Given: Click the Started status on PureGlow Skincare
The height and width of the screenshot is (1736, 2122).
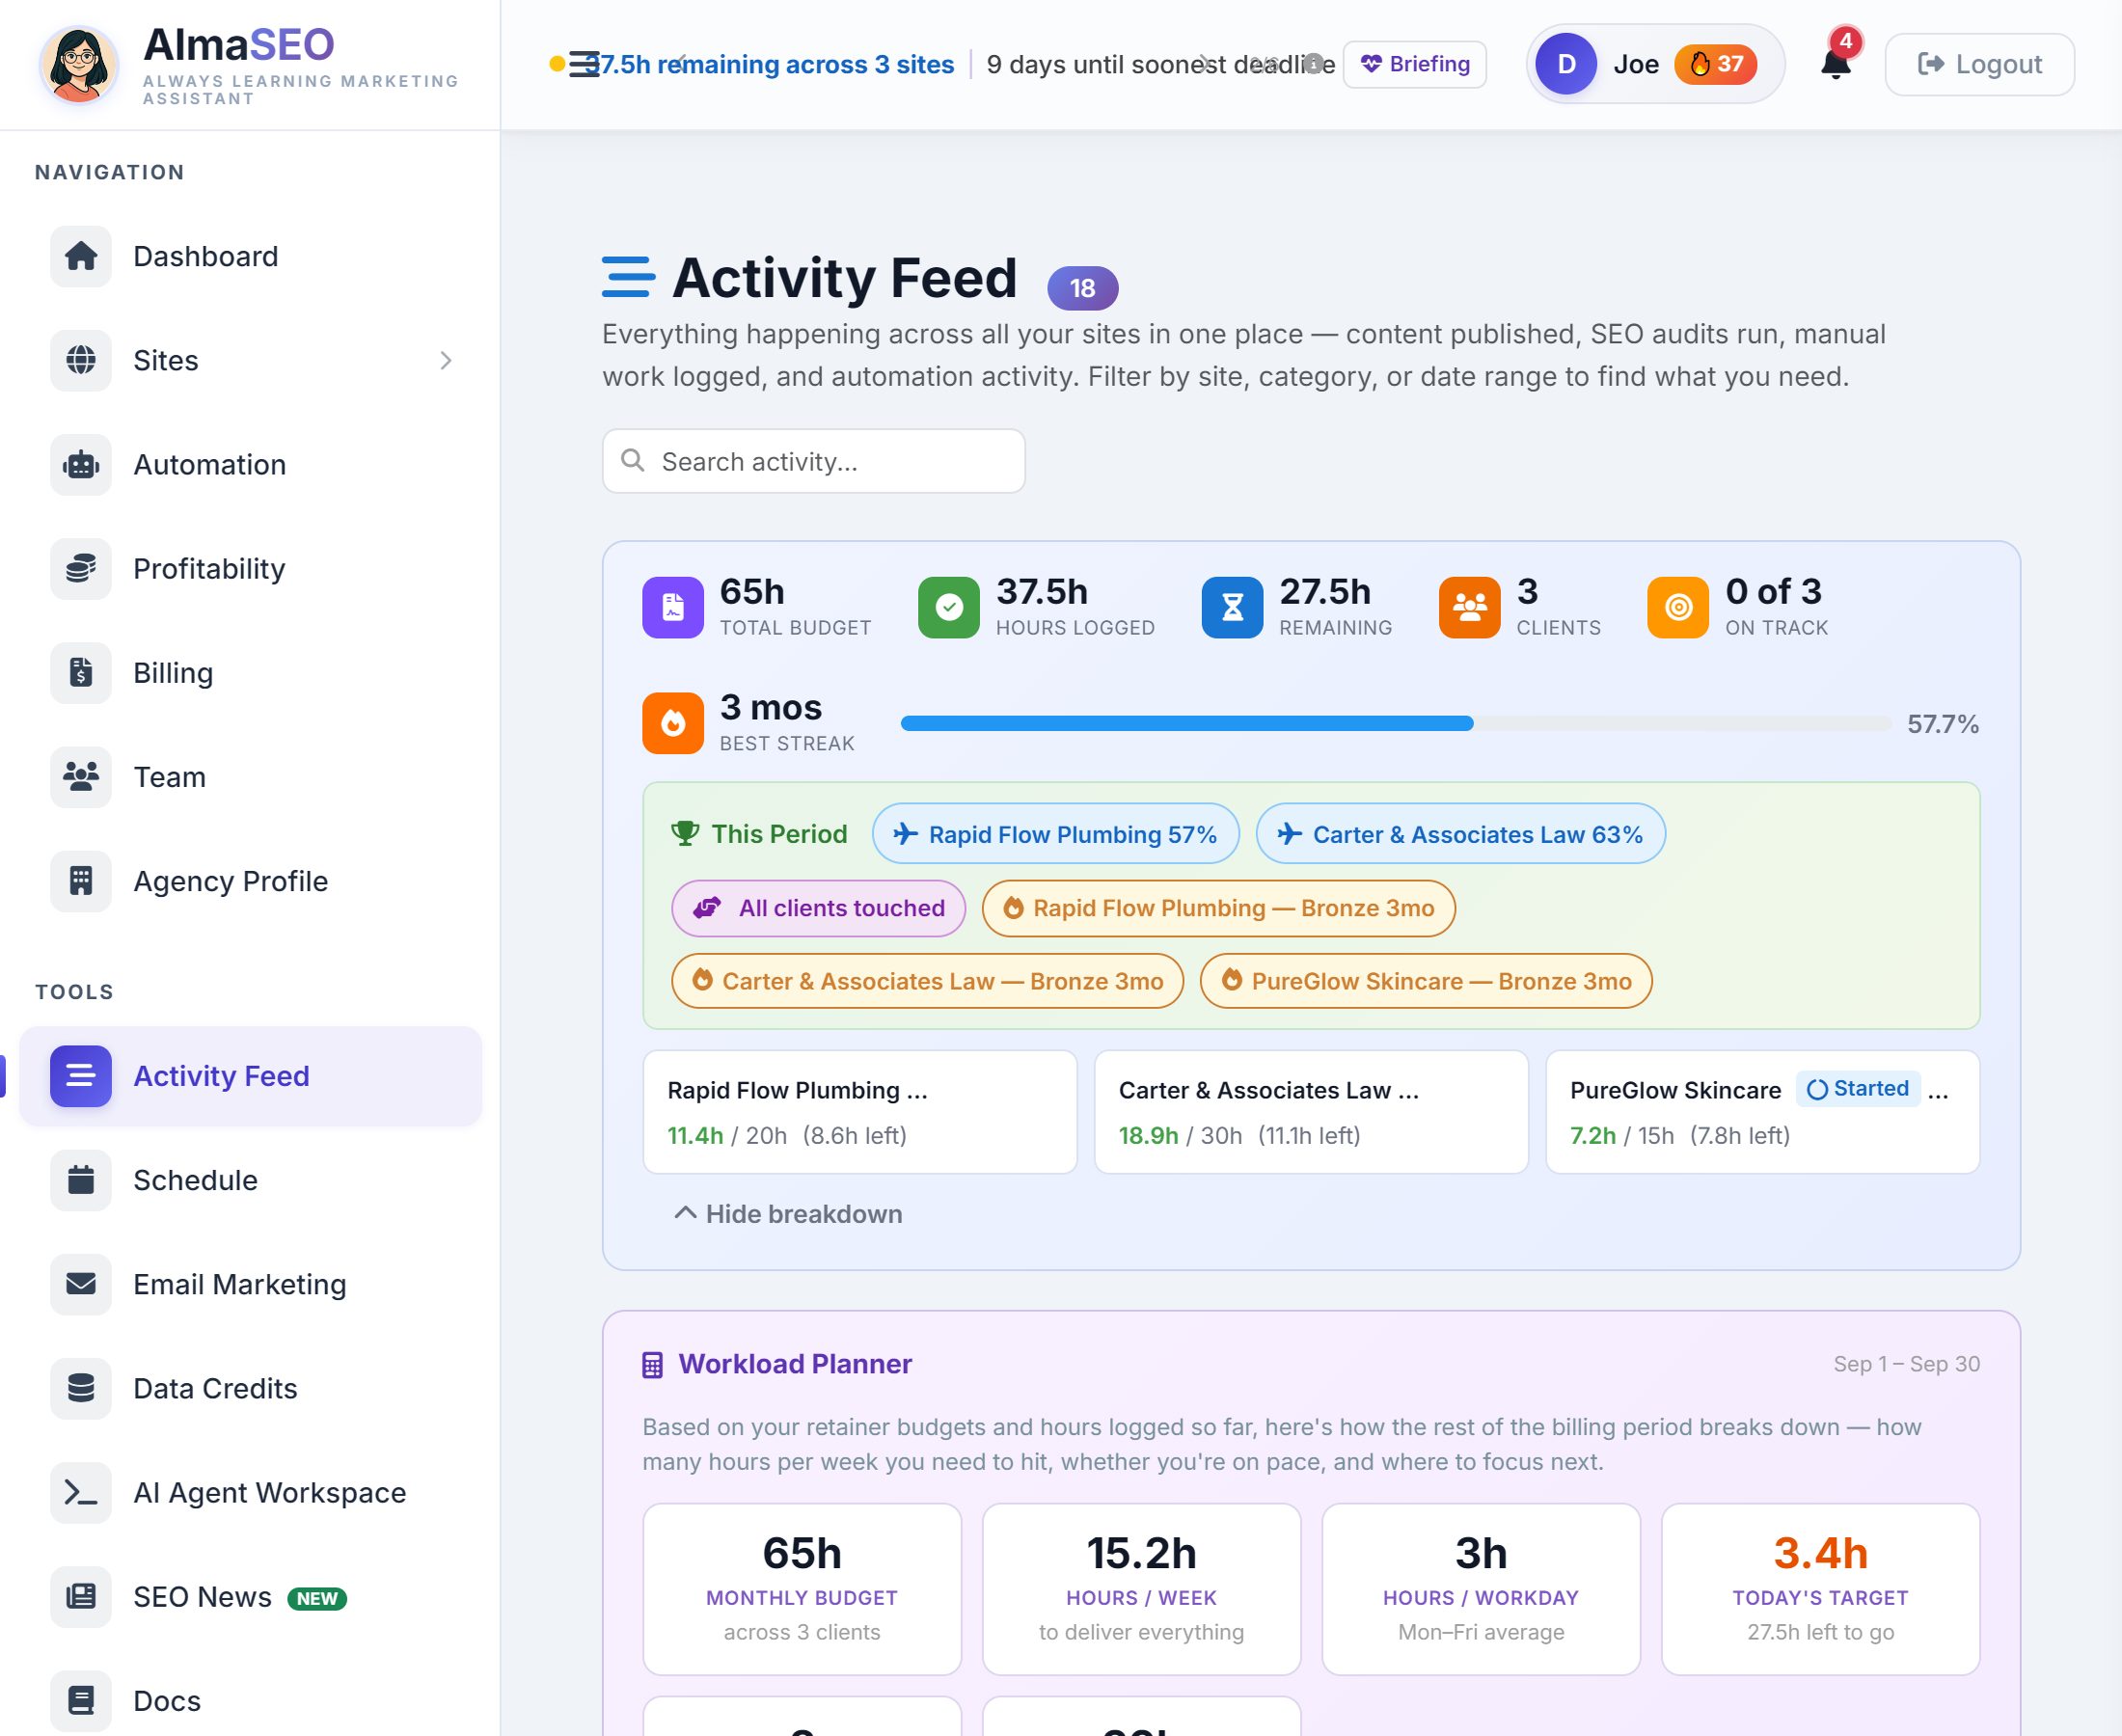Looking at the screenshot, I should click(1858, 1088).
